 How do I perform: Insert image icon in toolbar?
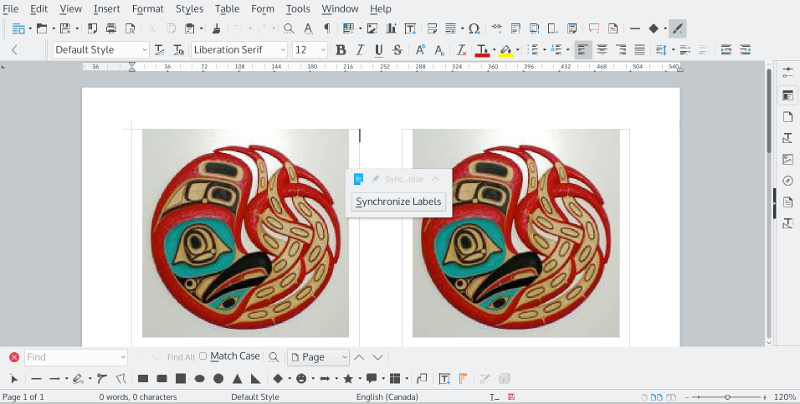coord(372,29)
